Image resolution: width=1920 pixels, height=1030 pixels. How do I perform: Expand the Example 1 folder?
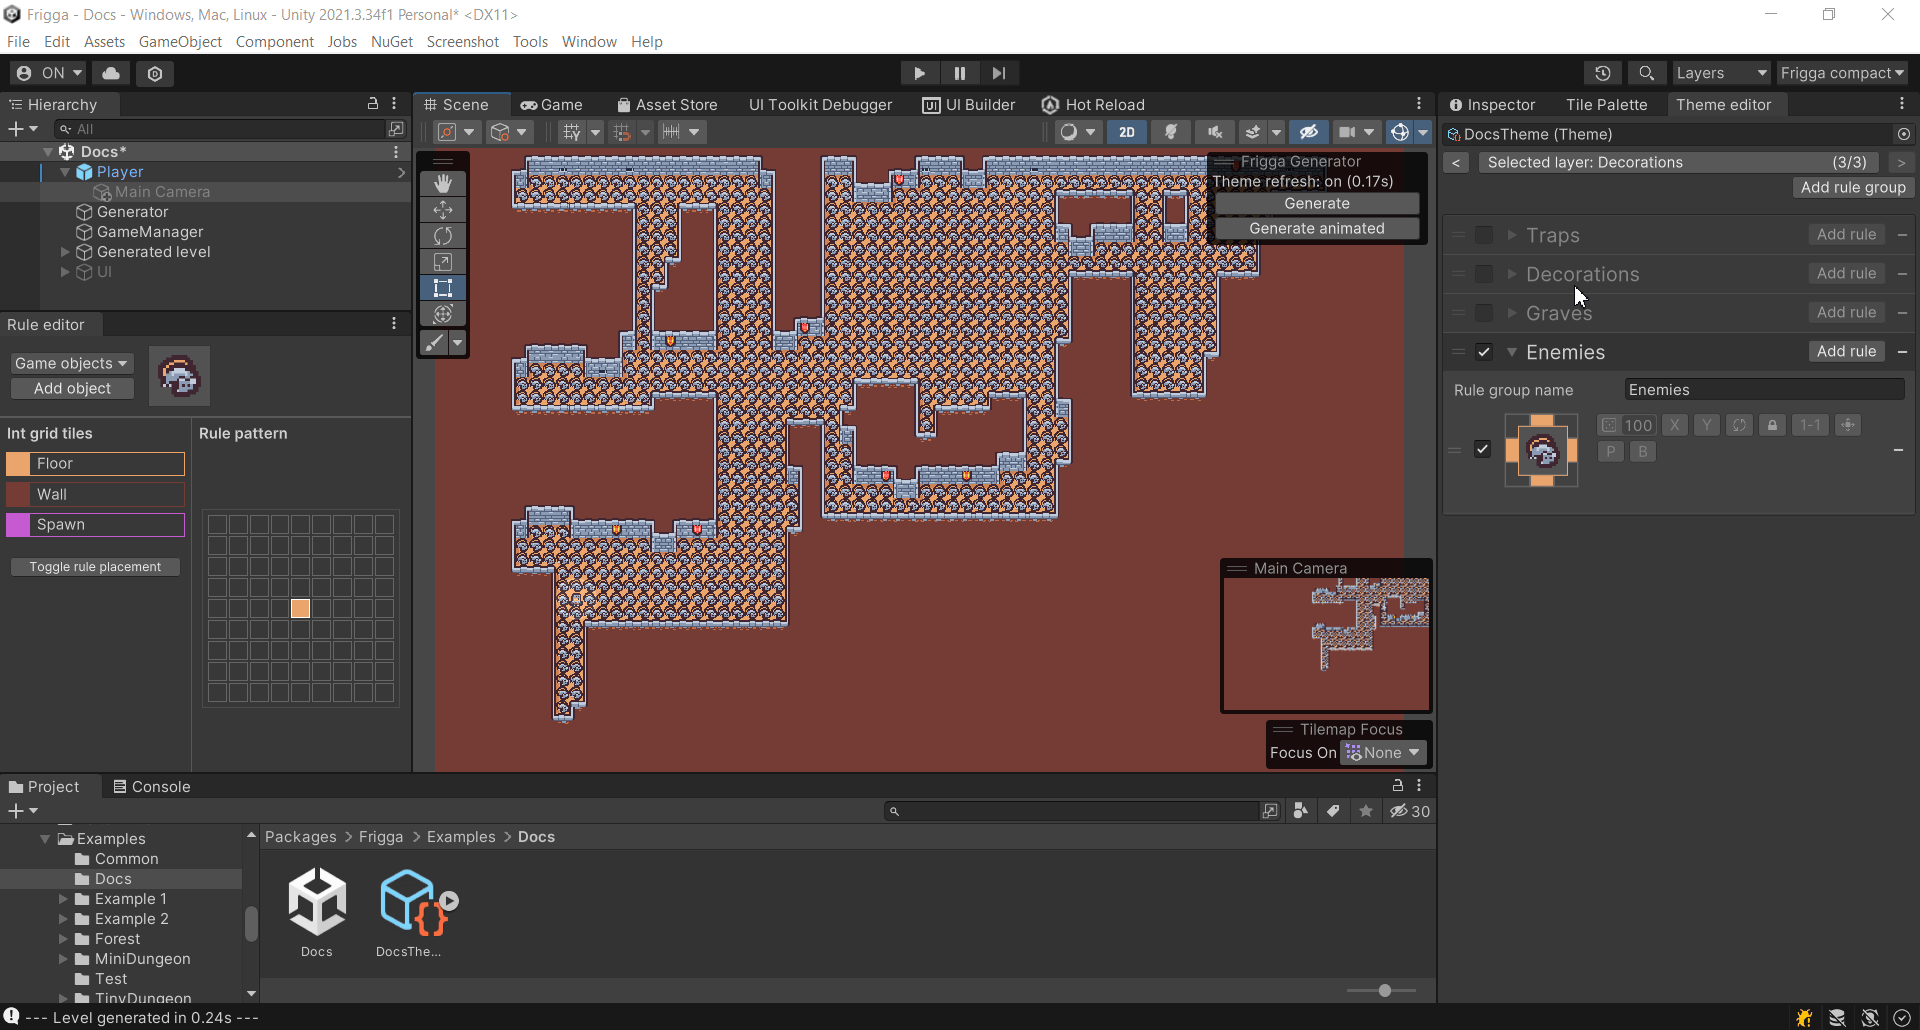[x=63, y=899]
